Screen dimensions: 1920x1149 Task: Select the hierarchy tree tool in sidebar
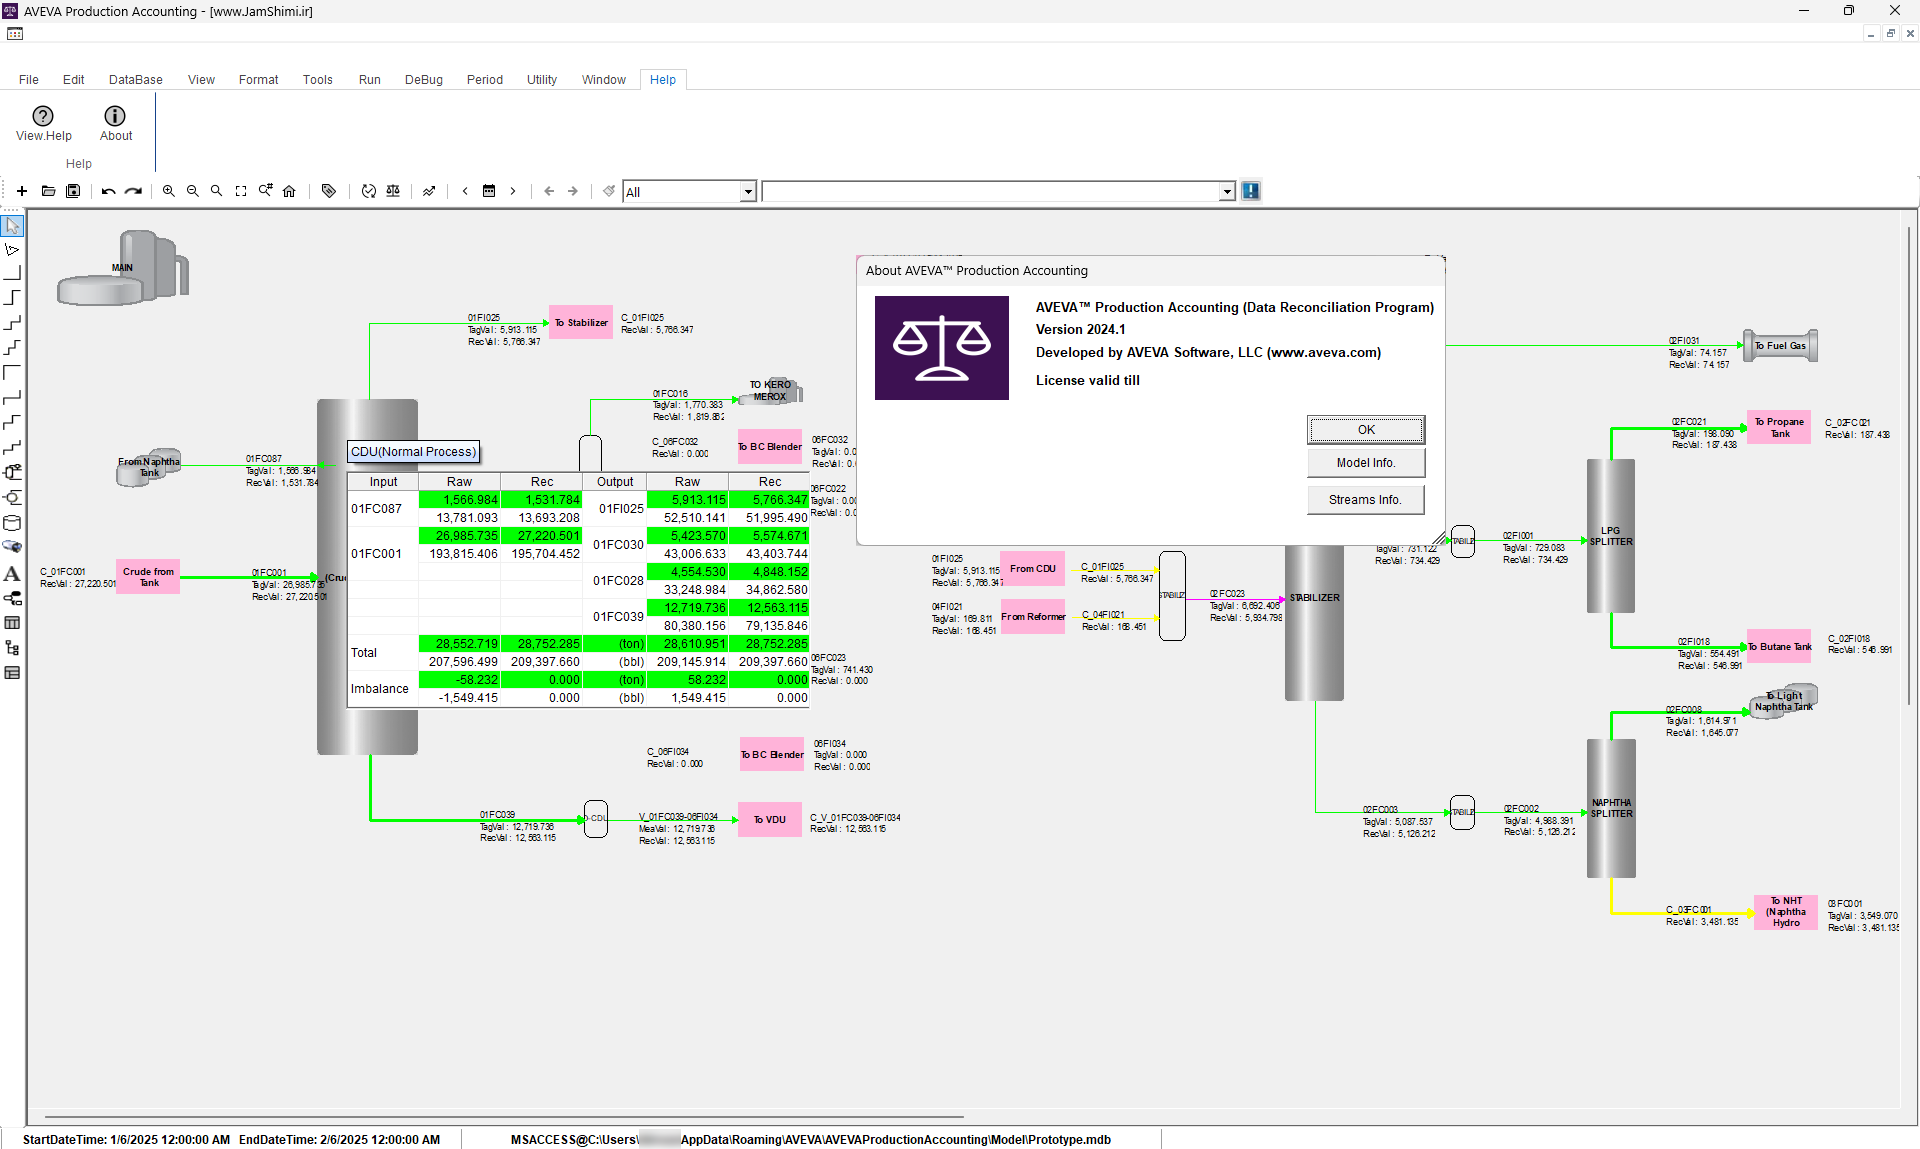tap(12, 648)
